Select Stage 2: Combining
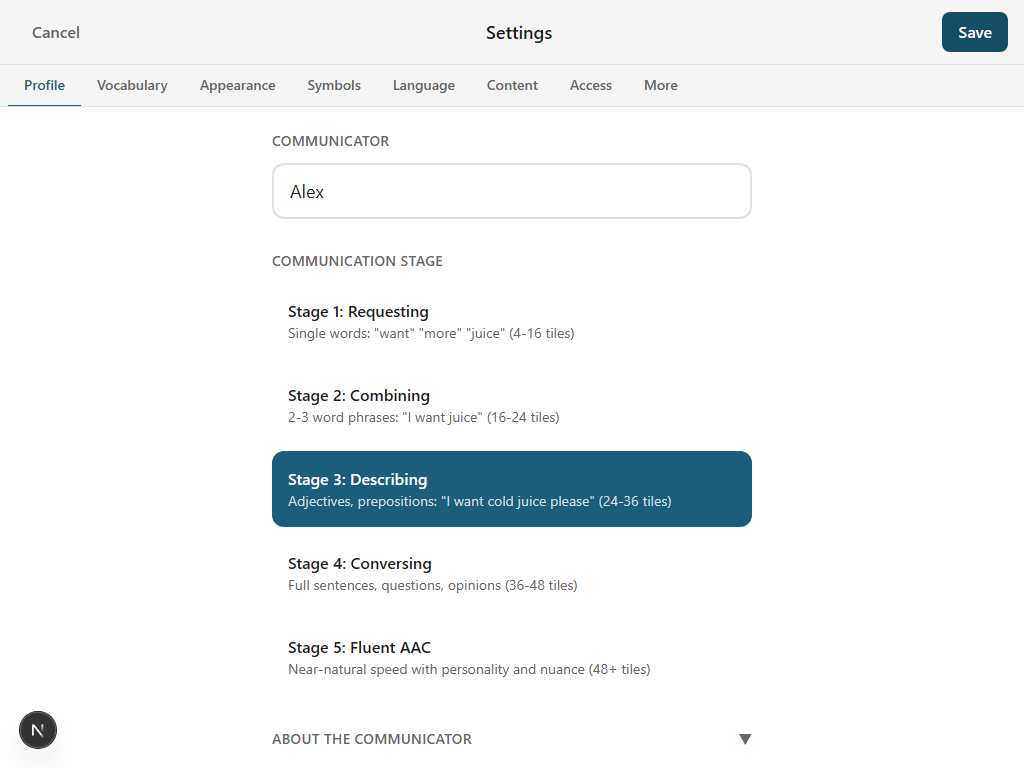1024x768 pixels. tap(512, 405)
